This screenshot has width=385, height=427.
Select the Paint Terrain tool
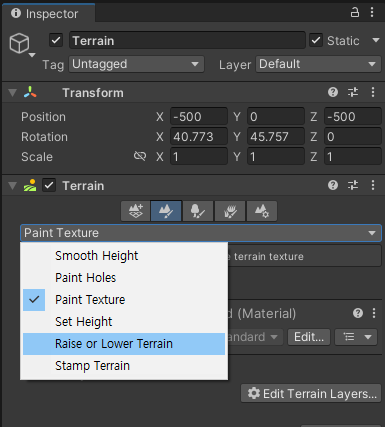(x=166, y=211)
